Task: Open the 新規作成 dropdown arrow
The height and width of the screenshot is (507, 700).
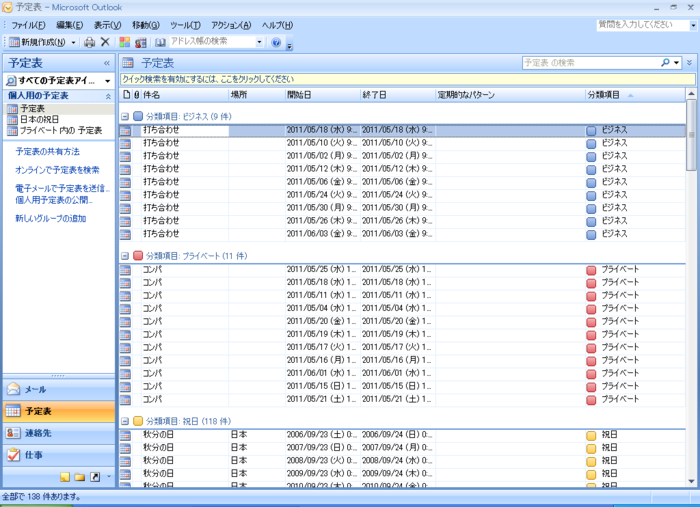Action: click(74, 42)
